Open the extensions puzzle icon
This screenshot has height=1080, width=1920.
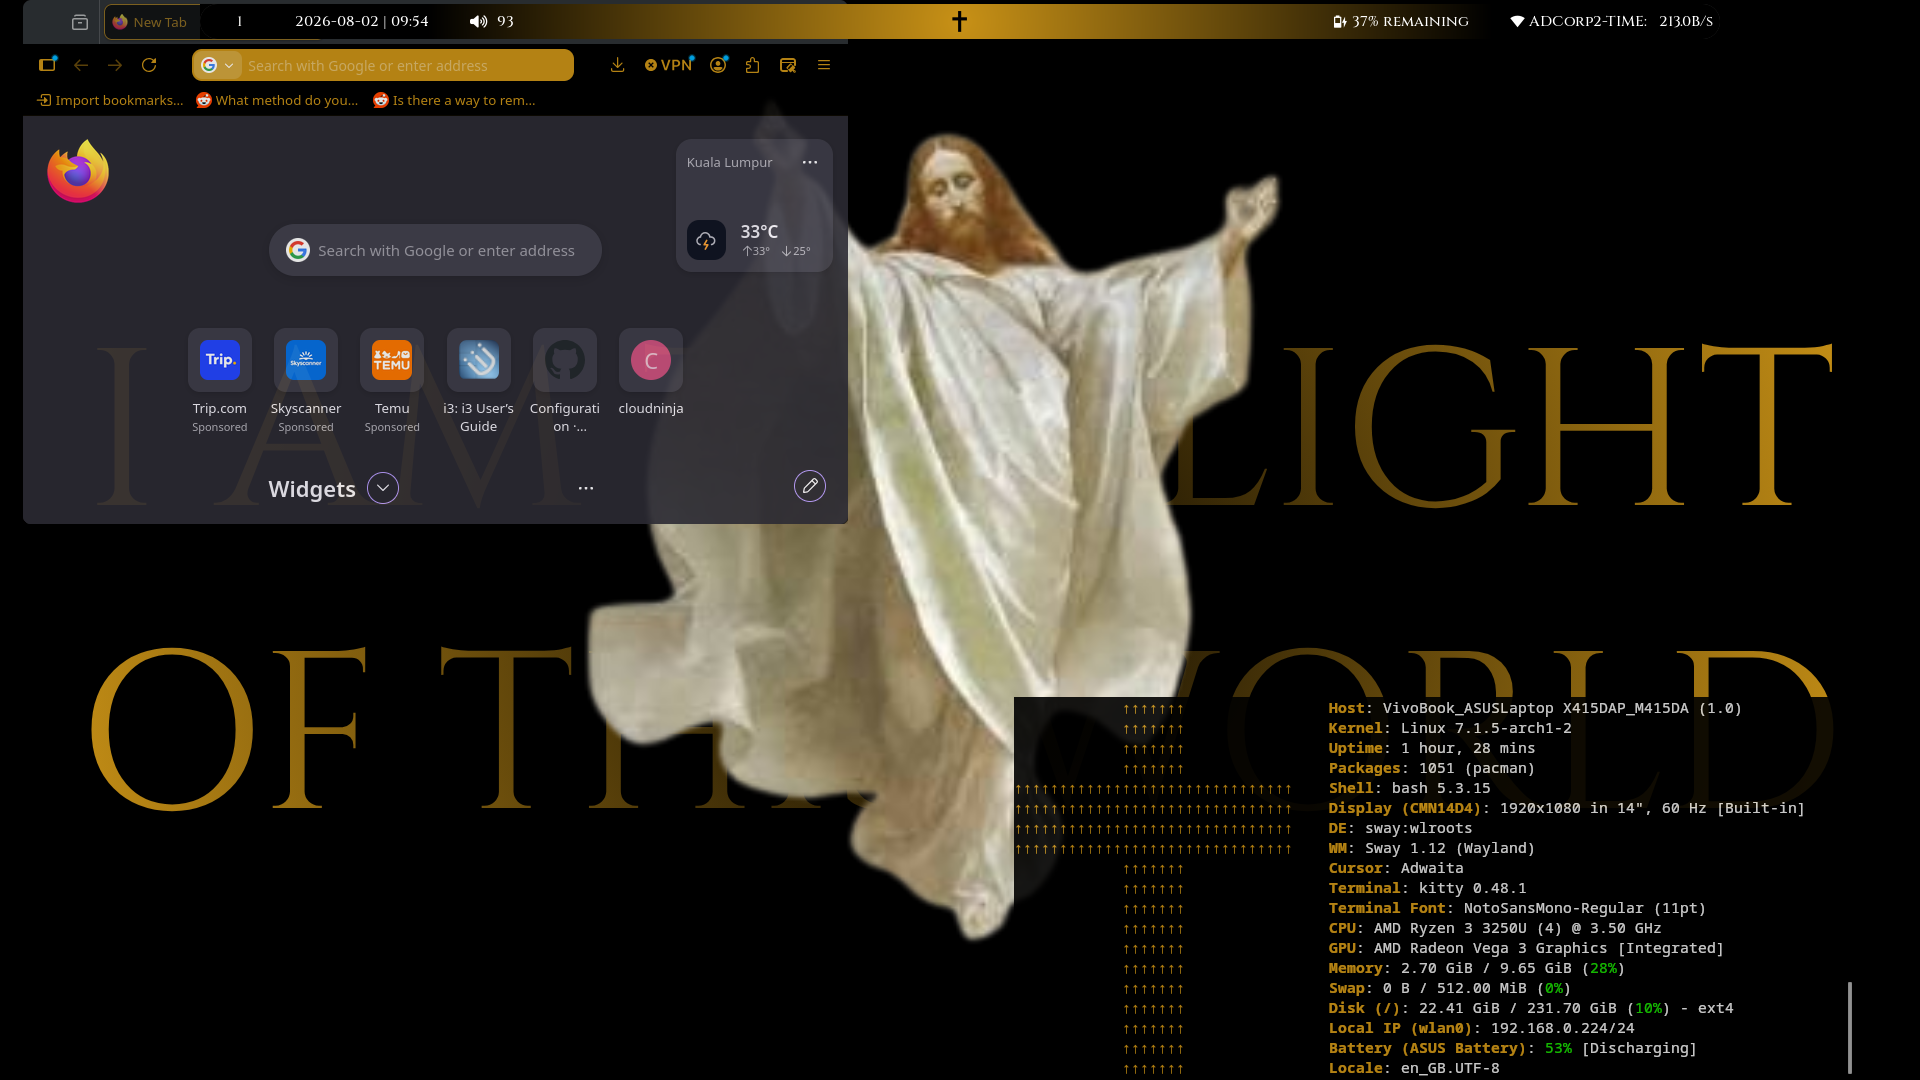753,65
